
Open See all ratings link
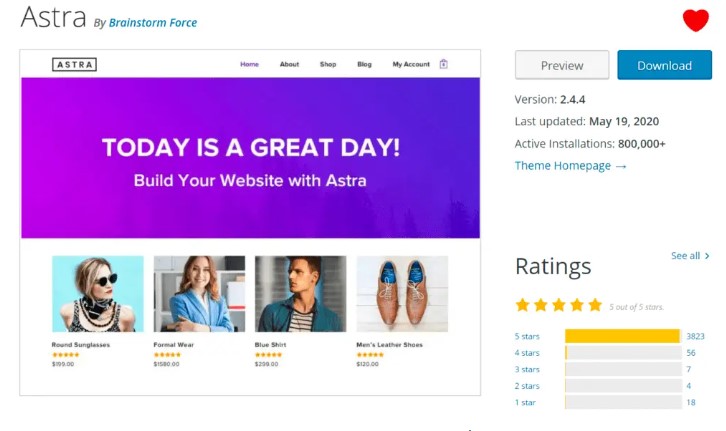690,256
